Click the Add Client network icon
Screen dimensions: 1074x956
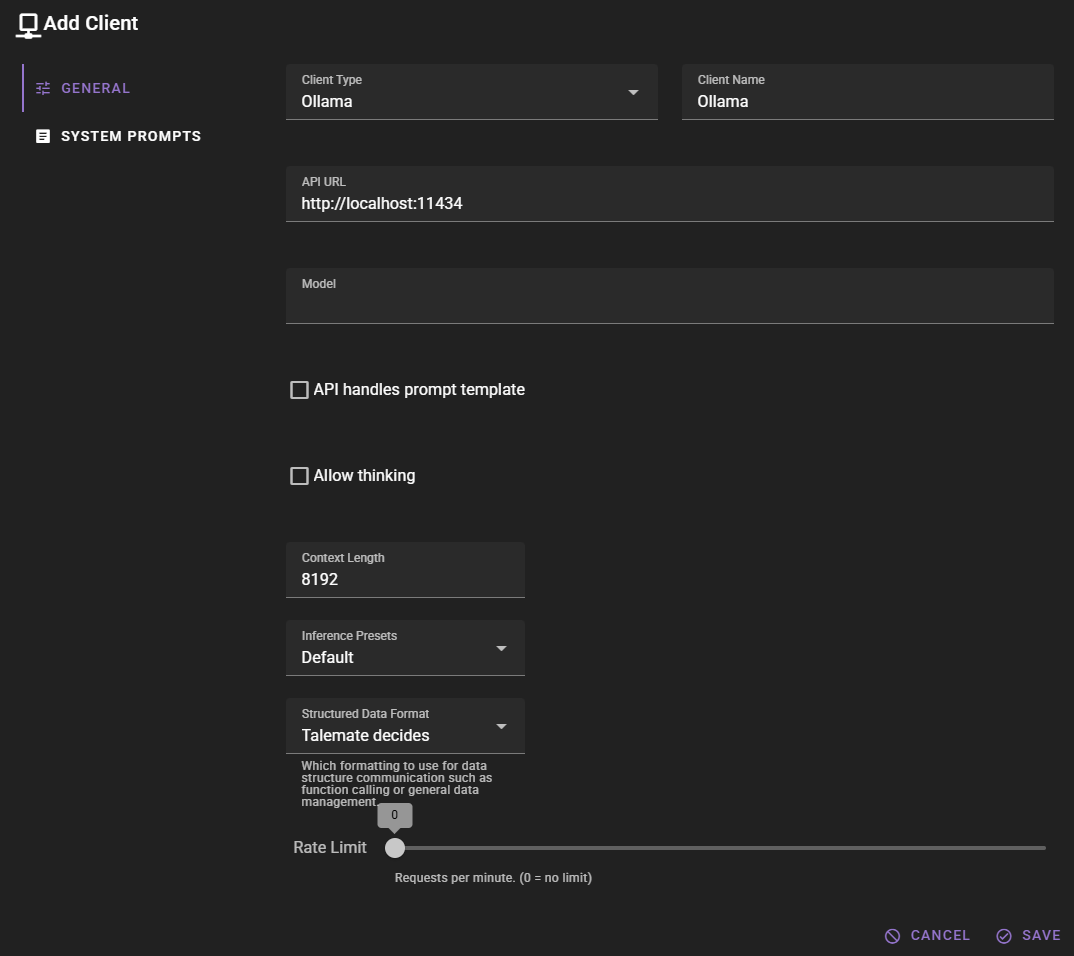[28, 25]
